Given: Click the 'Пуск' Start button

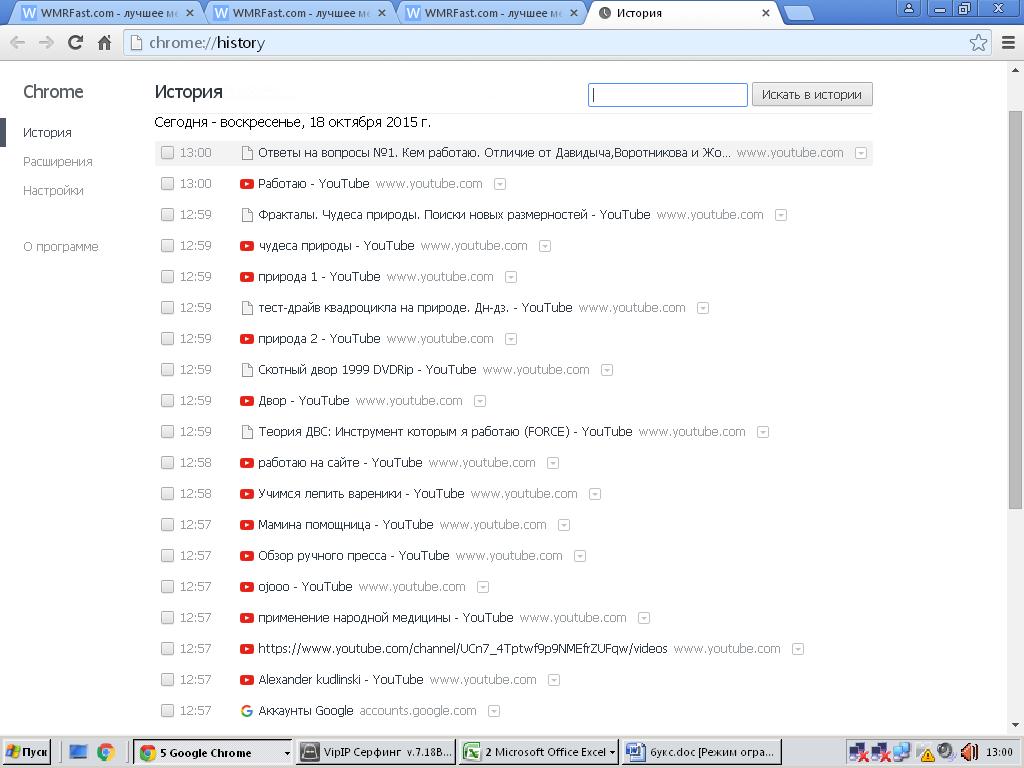Looking at the screenshot, I should 27,752.
